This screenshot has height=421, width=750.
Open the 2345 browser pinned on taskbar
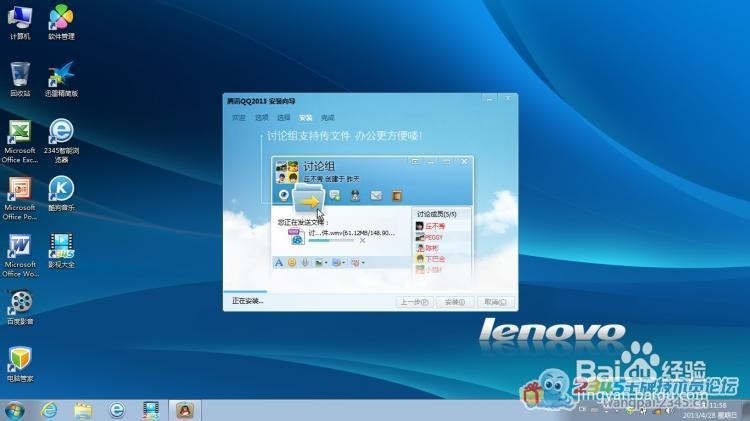[117, 410]
